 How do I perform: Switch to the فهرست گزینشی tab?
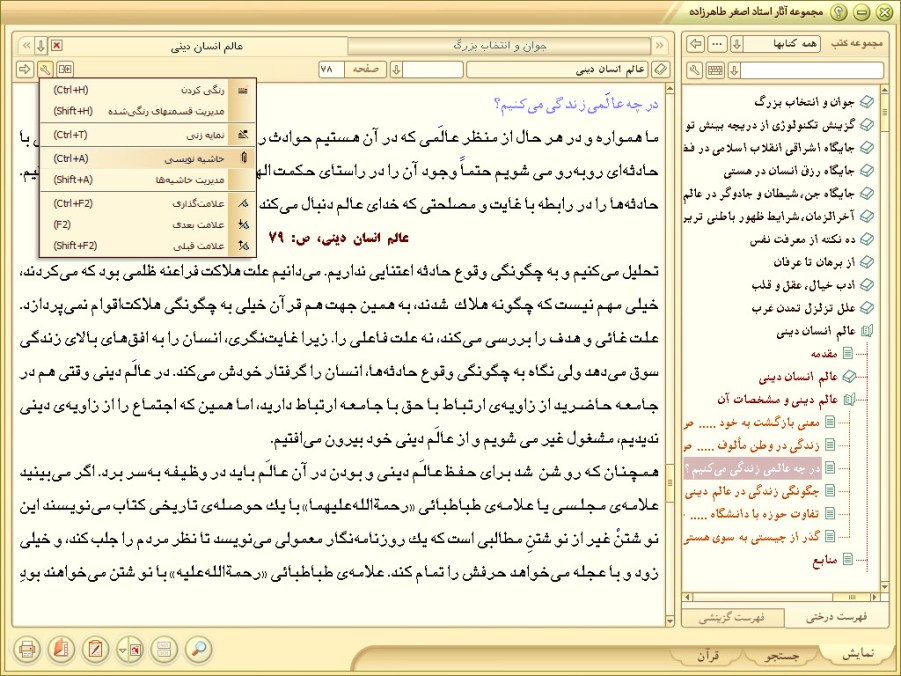[x=731, y=618]
